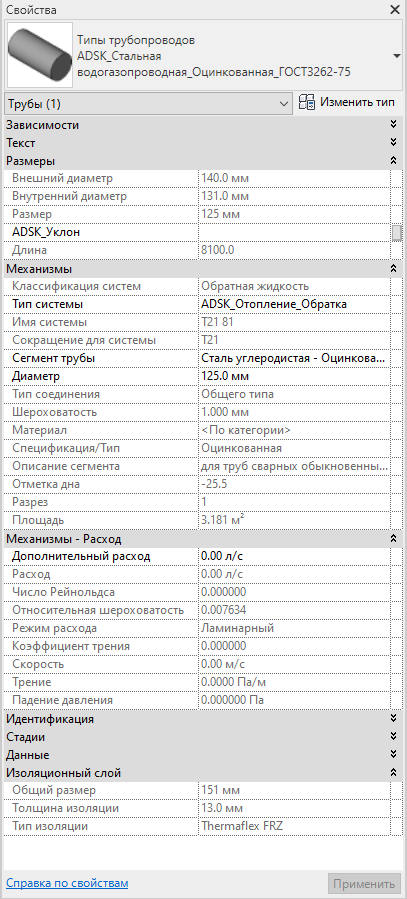Click the Скорость value 0.00 м/с

tap(293, 664)
